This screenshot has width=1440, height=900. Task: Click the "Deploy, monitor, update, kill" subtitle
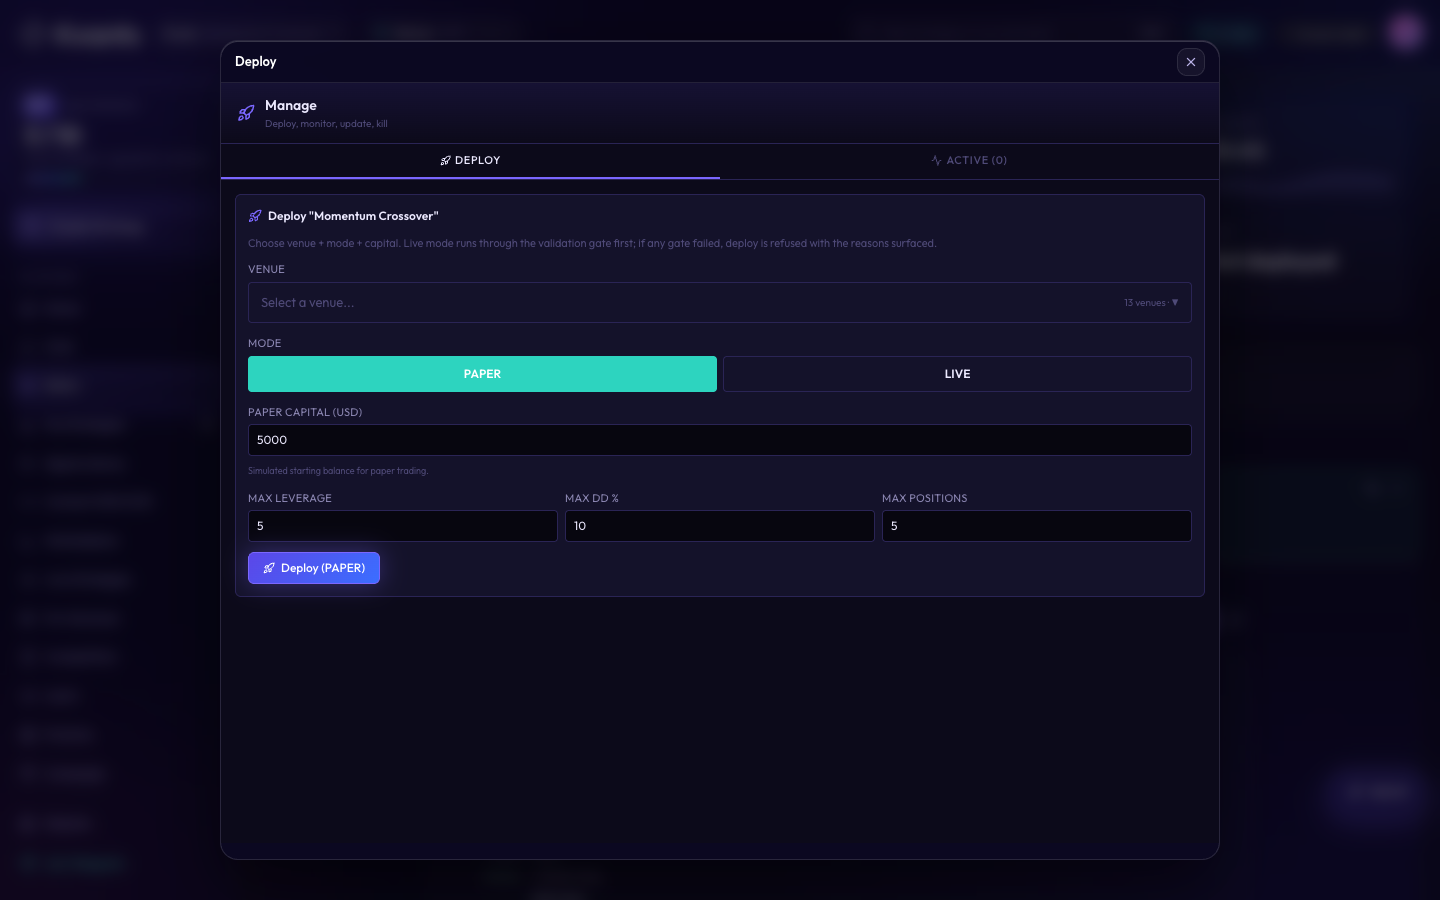tap(326, 124)
